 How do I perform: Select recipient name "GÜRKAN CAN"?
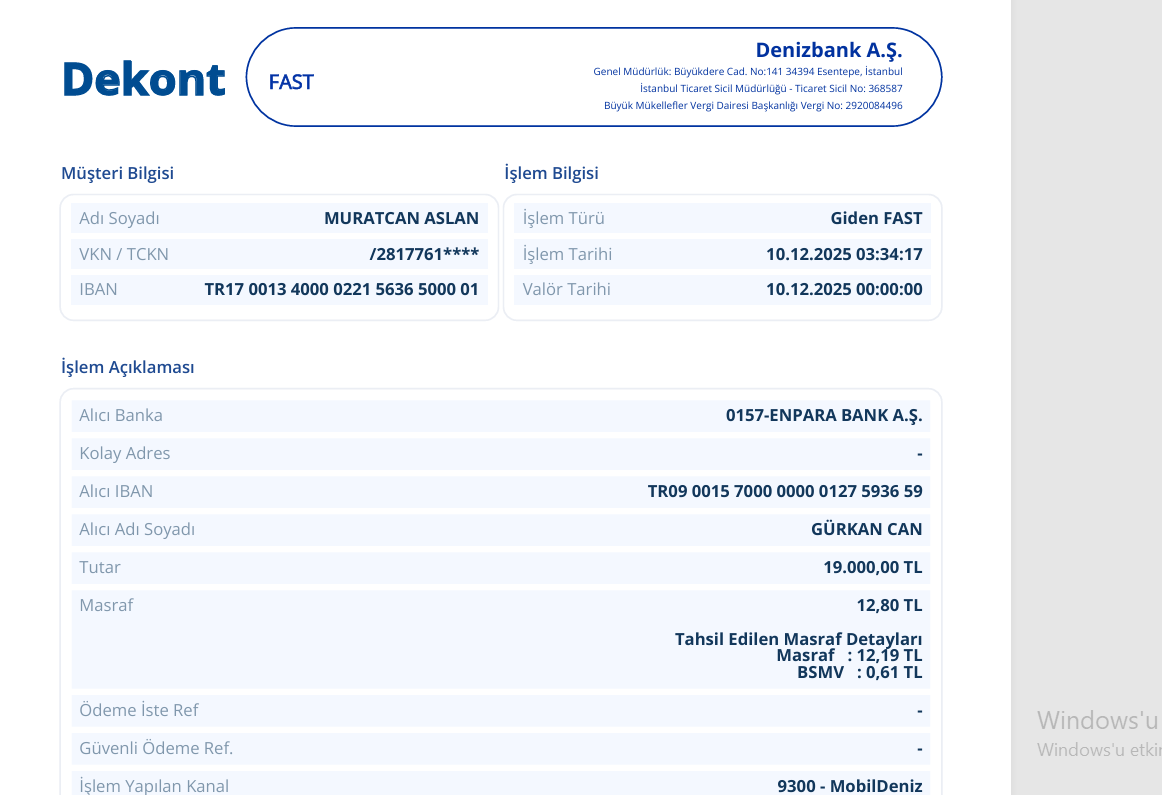866,529
